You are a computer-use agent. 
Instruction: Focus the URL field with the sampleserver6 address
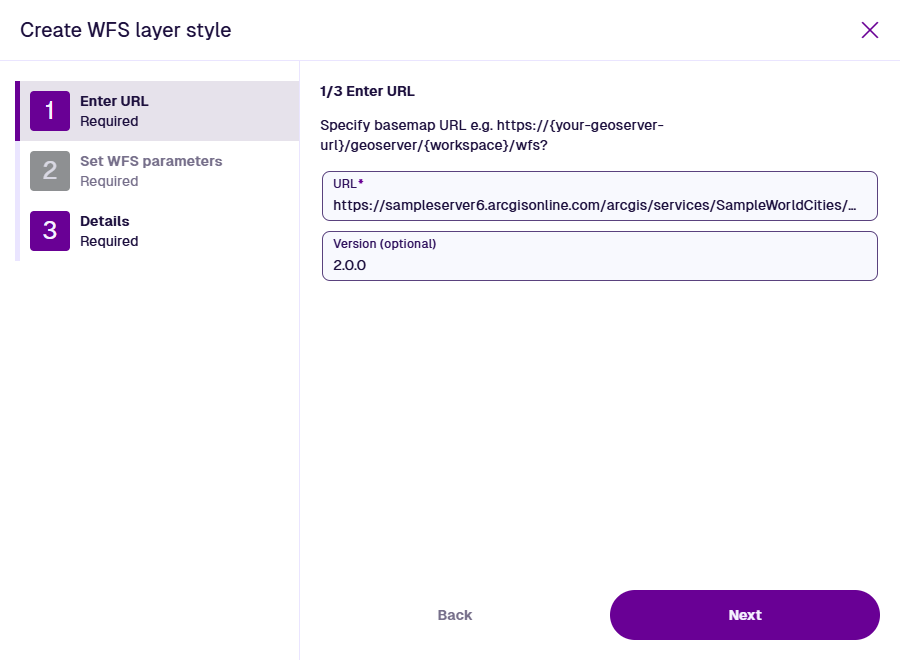(596, 205)
